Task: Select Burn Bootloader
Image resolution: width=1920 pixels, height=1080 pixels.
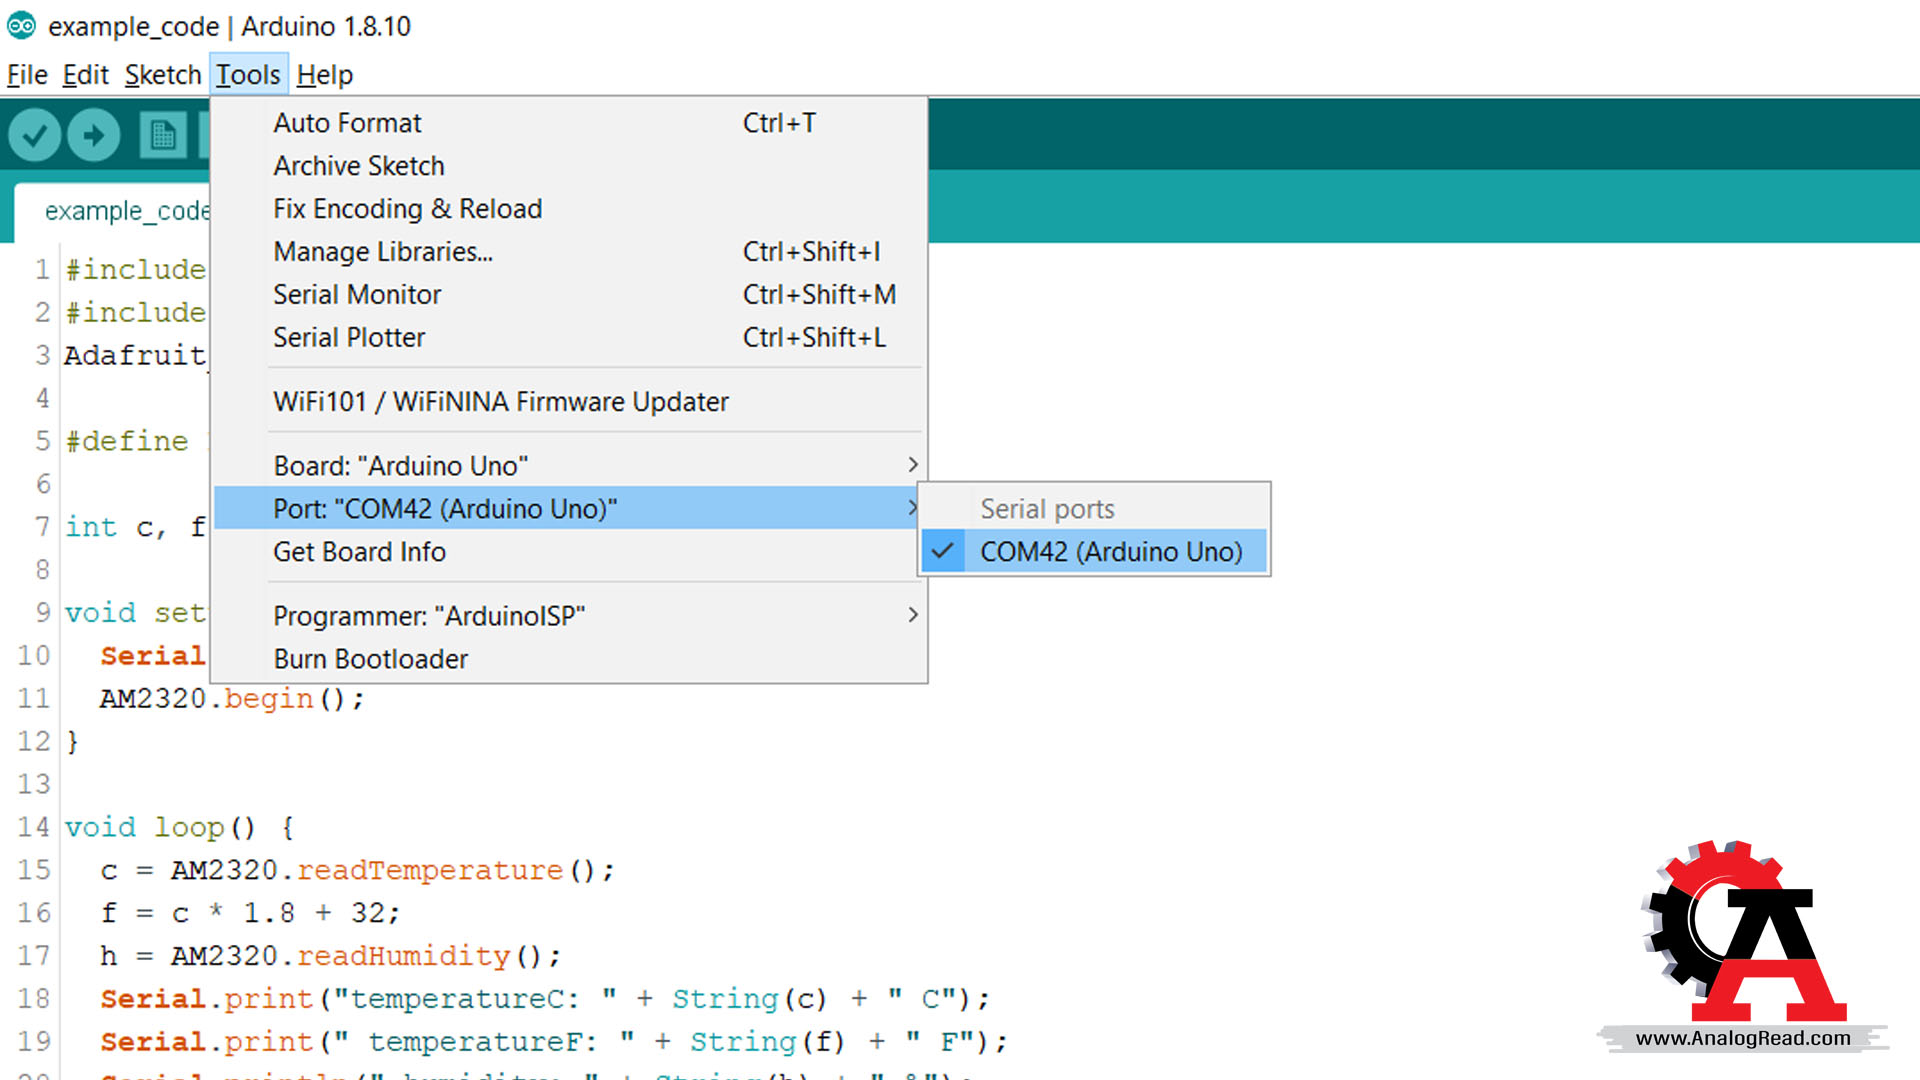Action: tap(570, 659)
